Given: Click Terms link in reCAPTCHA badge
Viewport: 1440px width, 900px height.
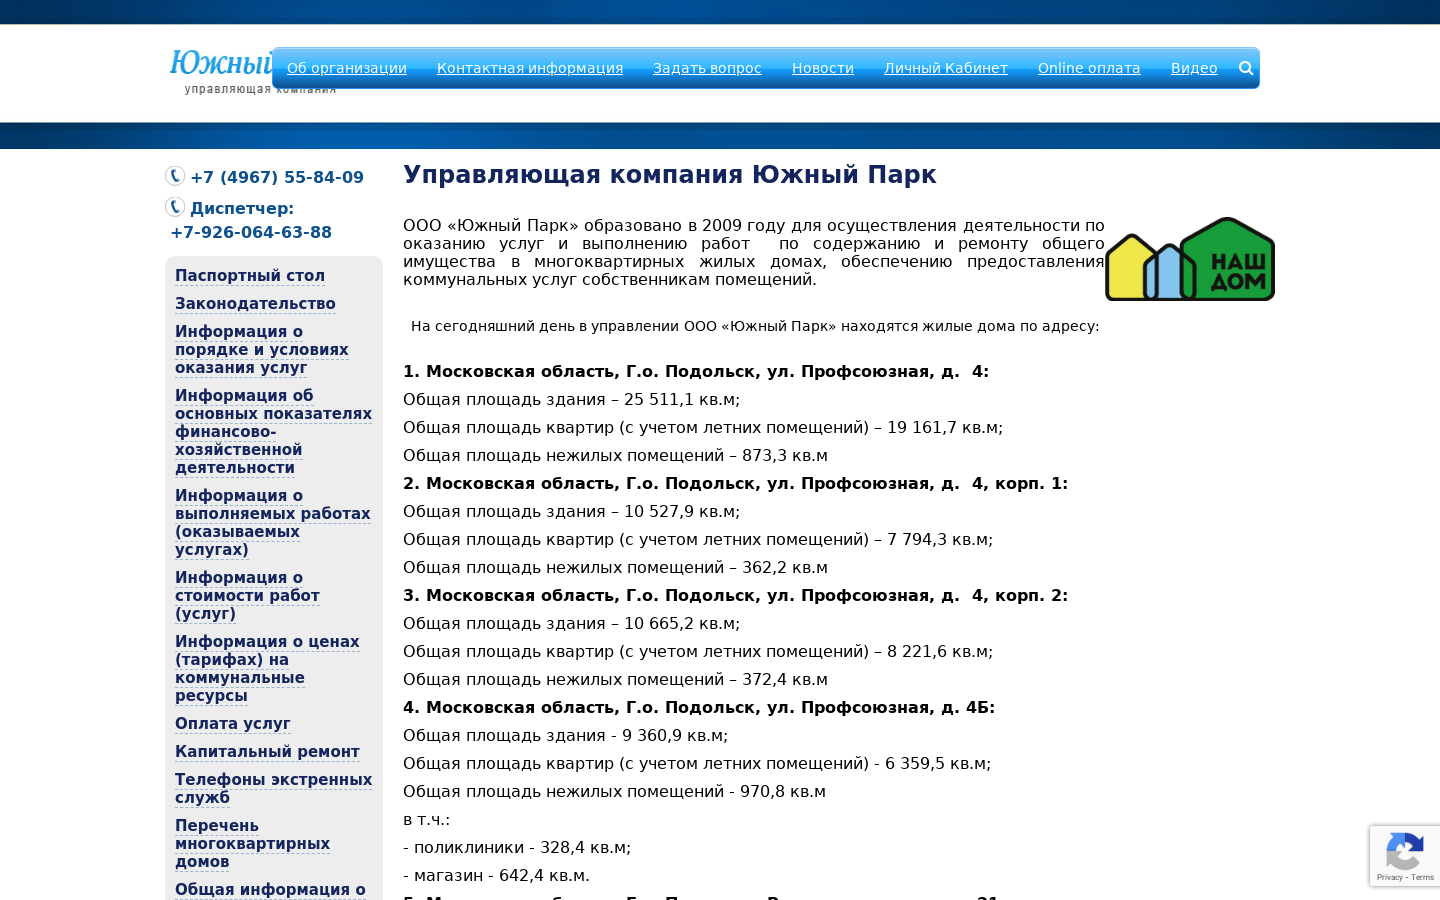Looking at the screenshot, I should click(1423, 877).
